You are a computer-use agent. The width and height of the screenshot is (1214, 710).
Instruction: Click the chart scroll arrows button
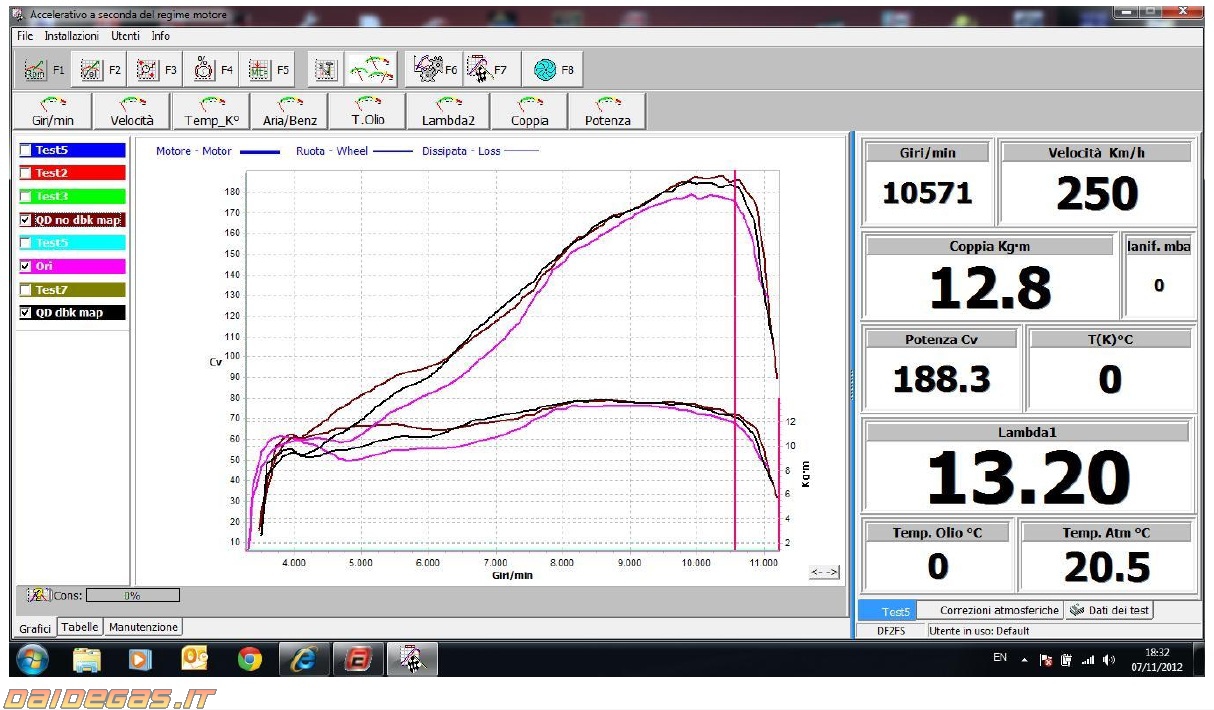pyautogui.click(x=825, y=571)
